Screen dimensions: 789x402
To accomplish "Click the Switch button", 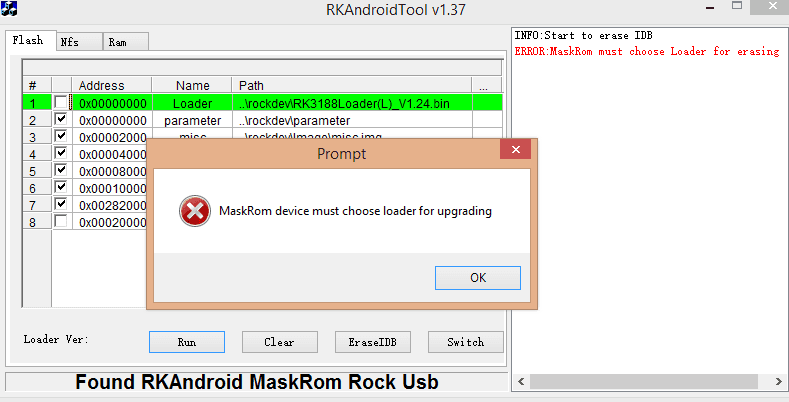I will (x=465, y=342).
